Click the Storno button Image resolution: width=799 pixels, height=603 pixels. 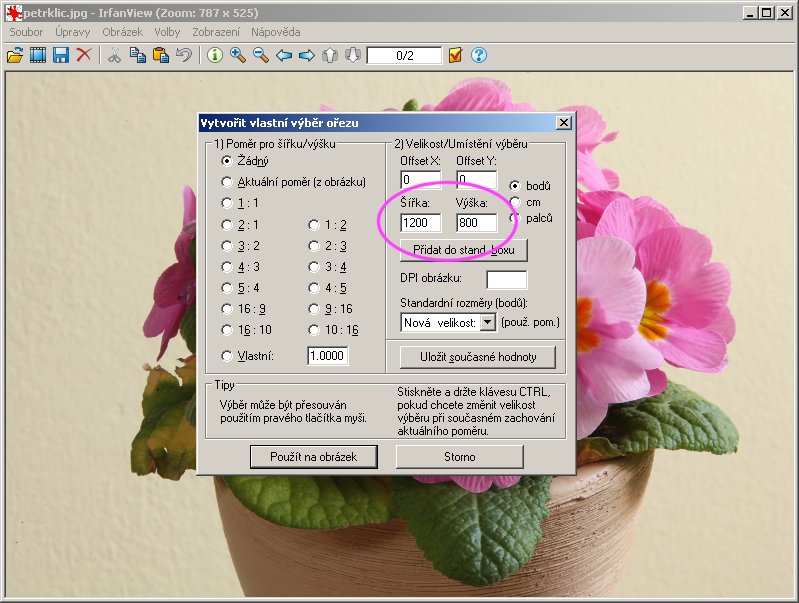(x=460, y=457)
